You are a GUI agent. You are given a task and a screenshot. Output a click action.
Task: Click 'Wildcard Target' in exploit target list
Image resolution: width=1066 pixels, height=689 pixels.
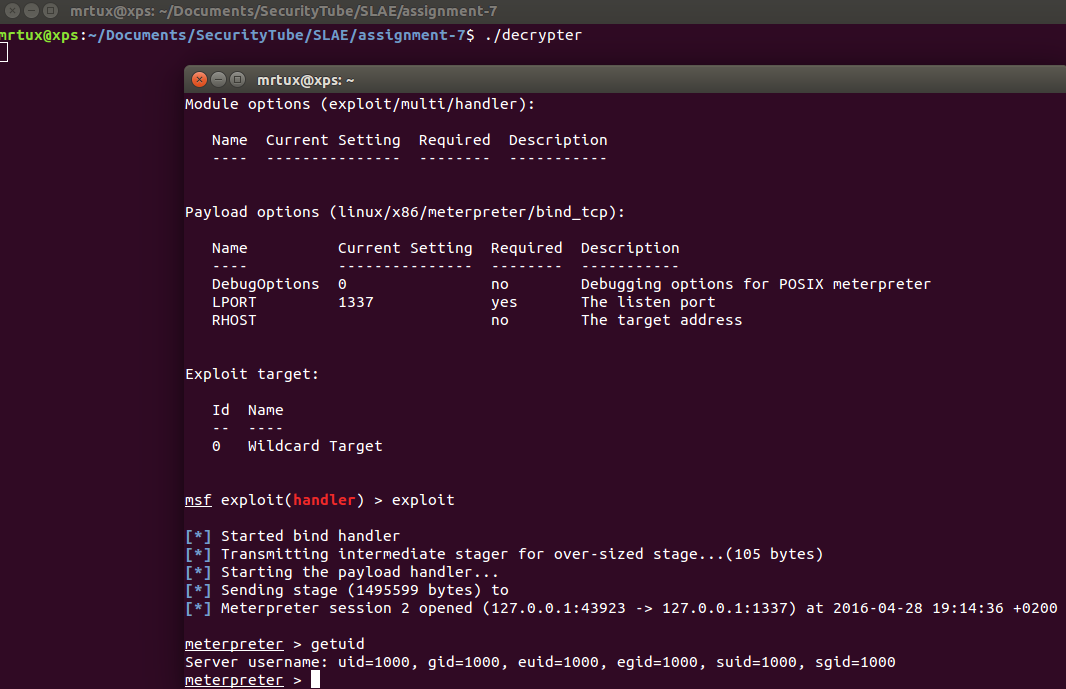315,446
